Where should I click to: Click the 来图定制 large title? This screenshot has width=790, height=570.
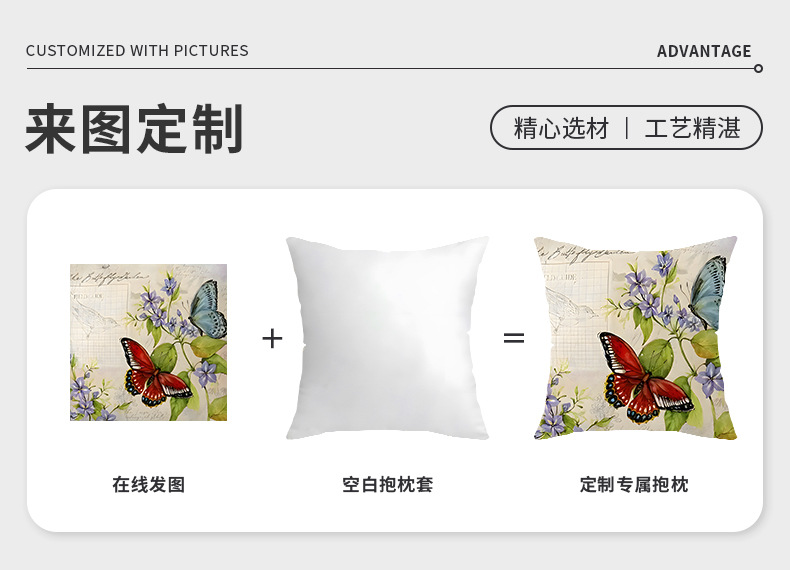pyautogui.click(x=135, y=129)
